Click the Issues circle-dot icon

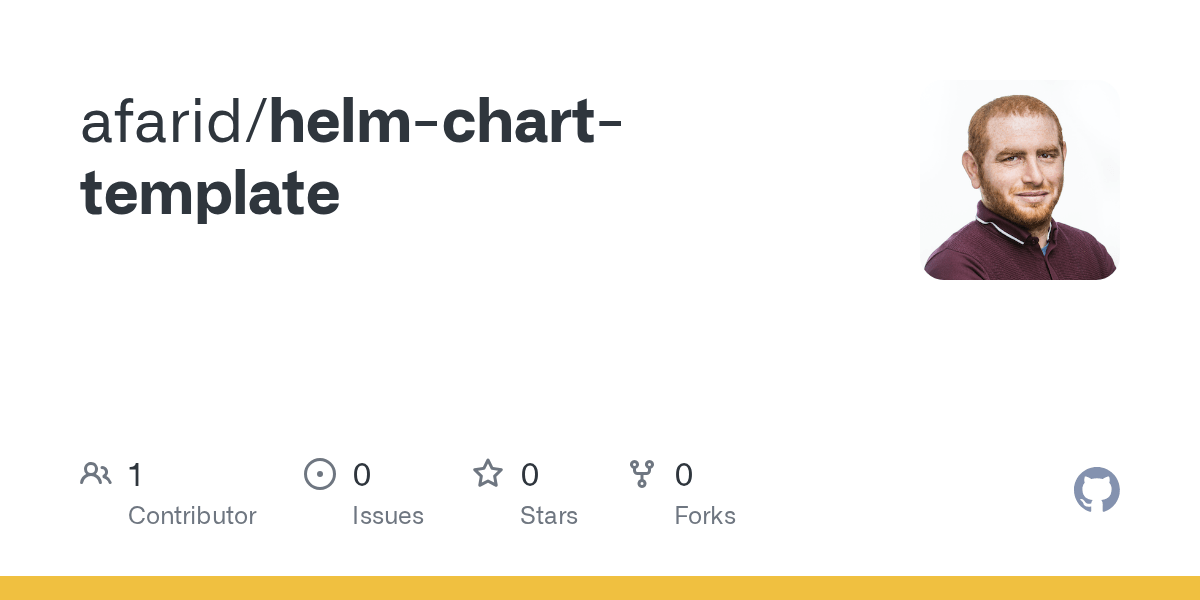tap(319, 474)
